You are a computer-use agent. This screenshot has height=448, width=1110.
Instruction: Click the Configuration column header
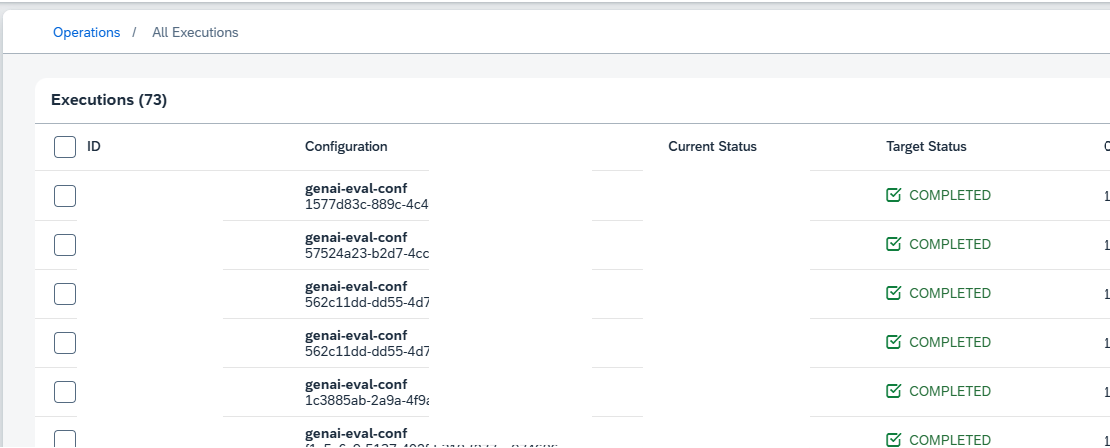pos(346,147)
